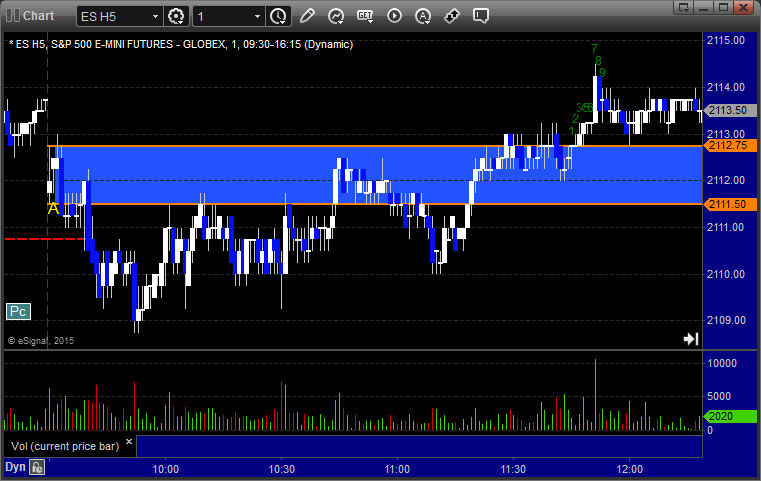Open the studies indicator menu
The height and width of the screenshot is (481, 761).
click(336, 16)
